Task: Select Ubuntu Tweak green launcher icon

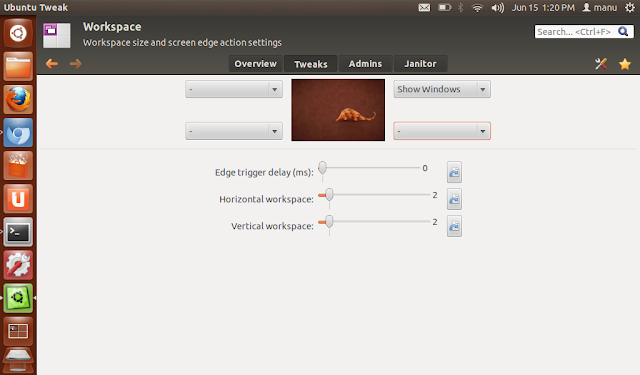Action: point(18,298)
